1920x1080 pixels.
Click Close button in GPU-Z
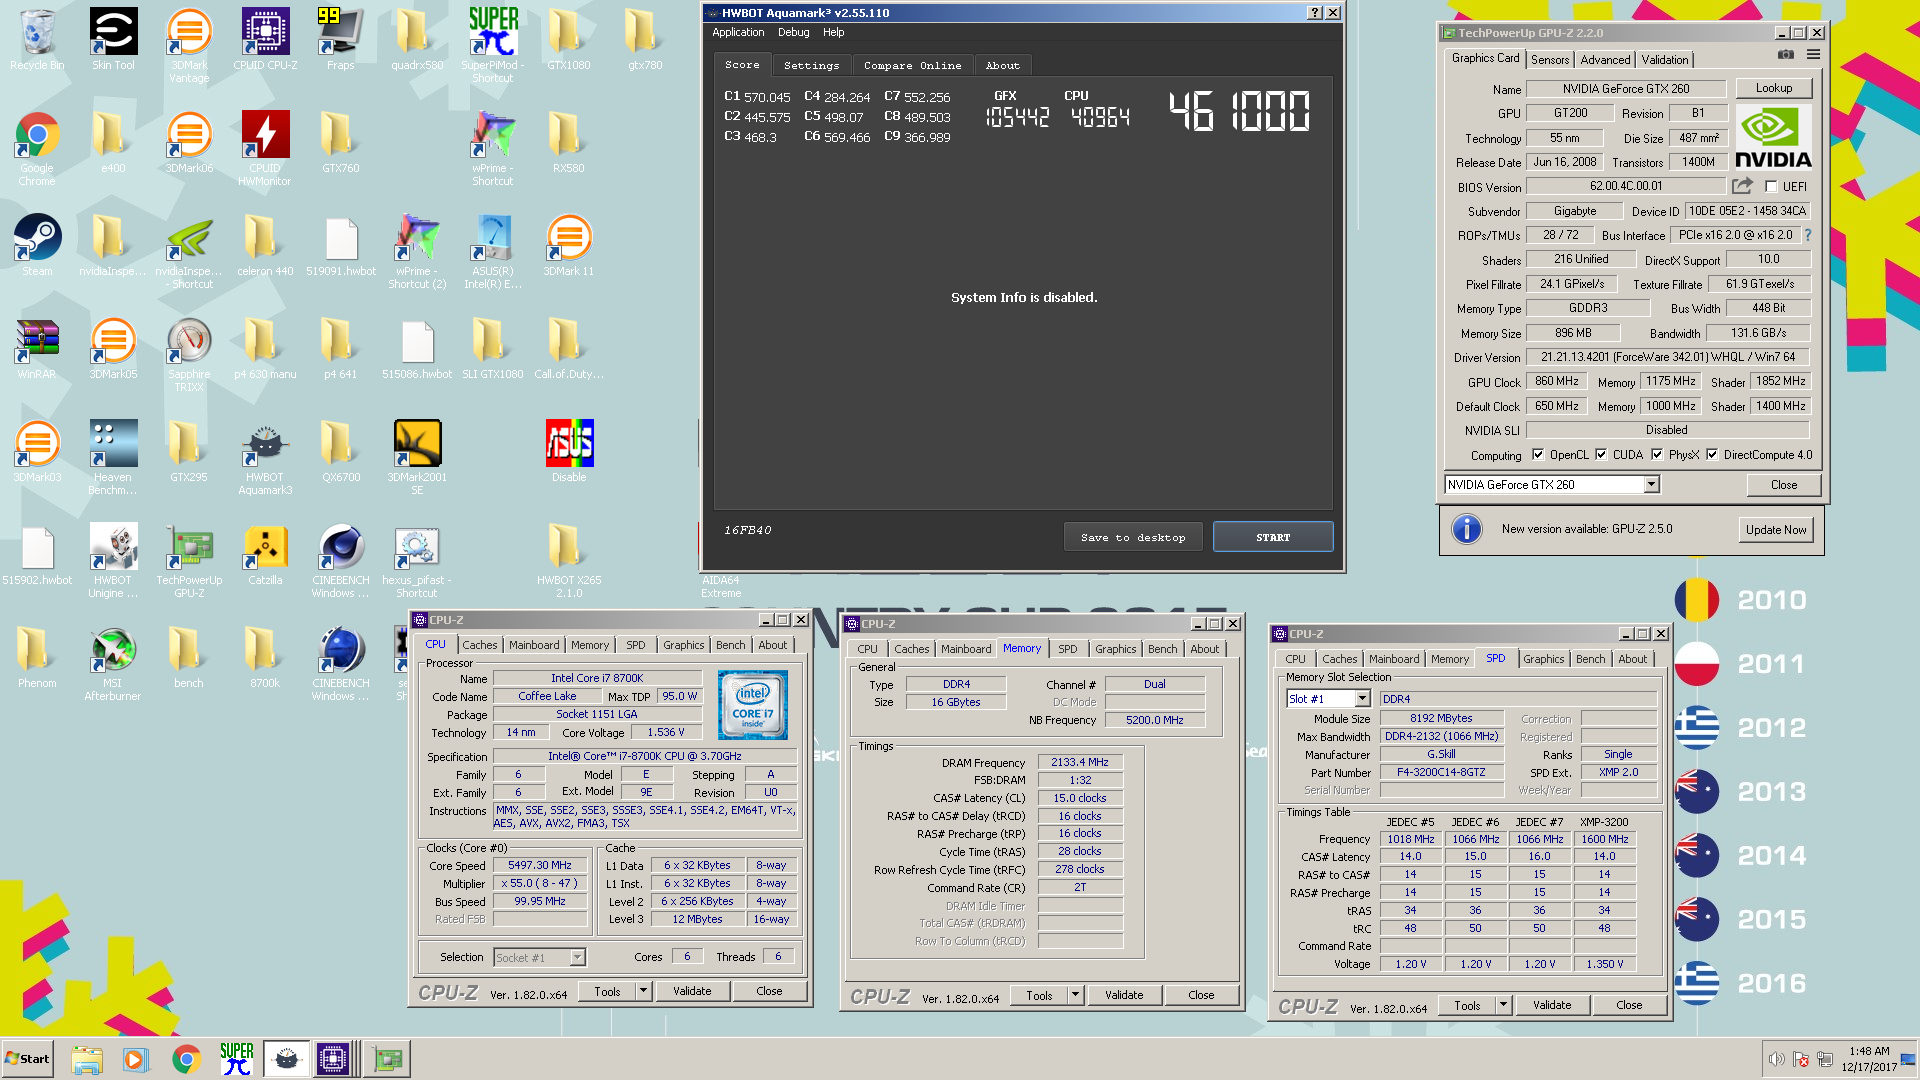point(1784,485)
